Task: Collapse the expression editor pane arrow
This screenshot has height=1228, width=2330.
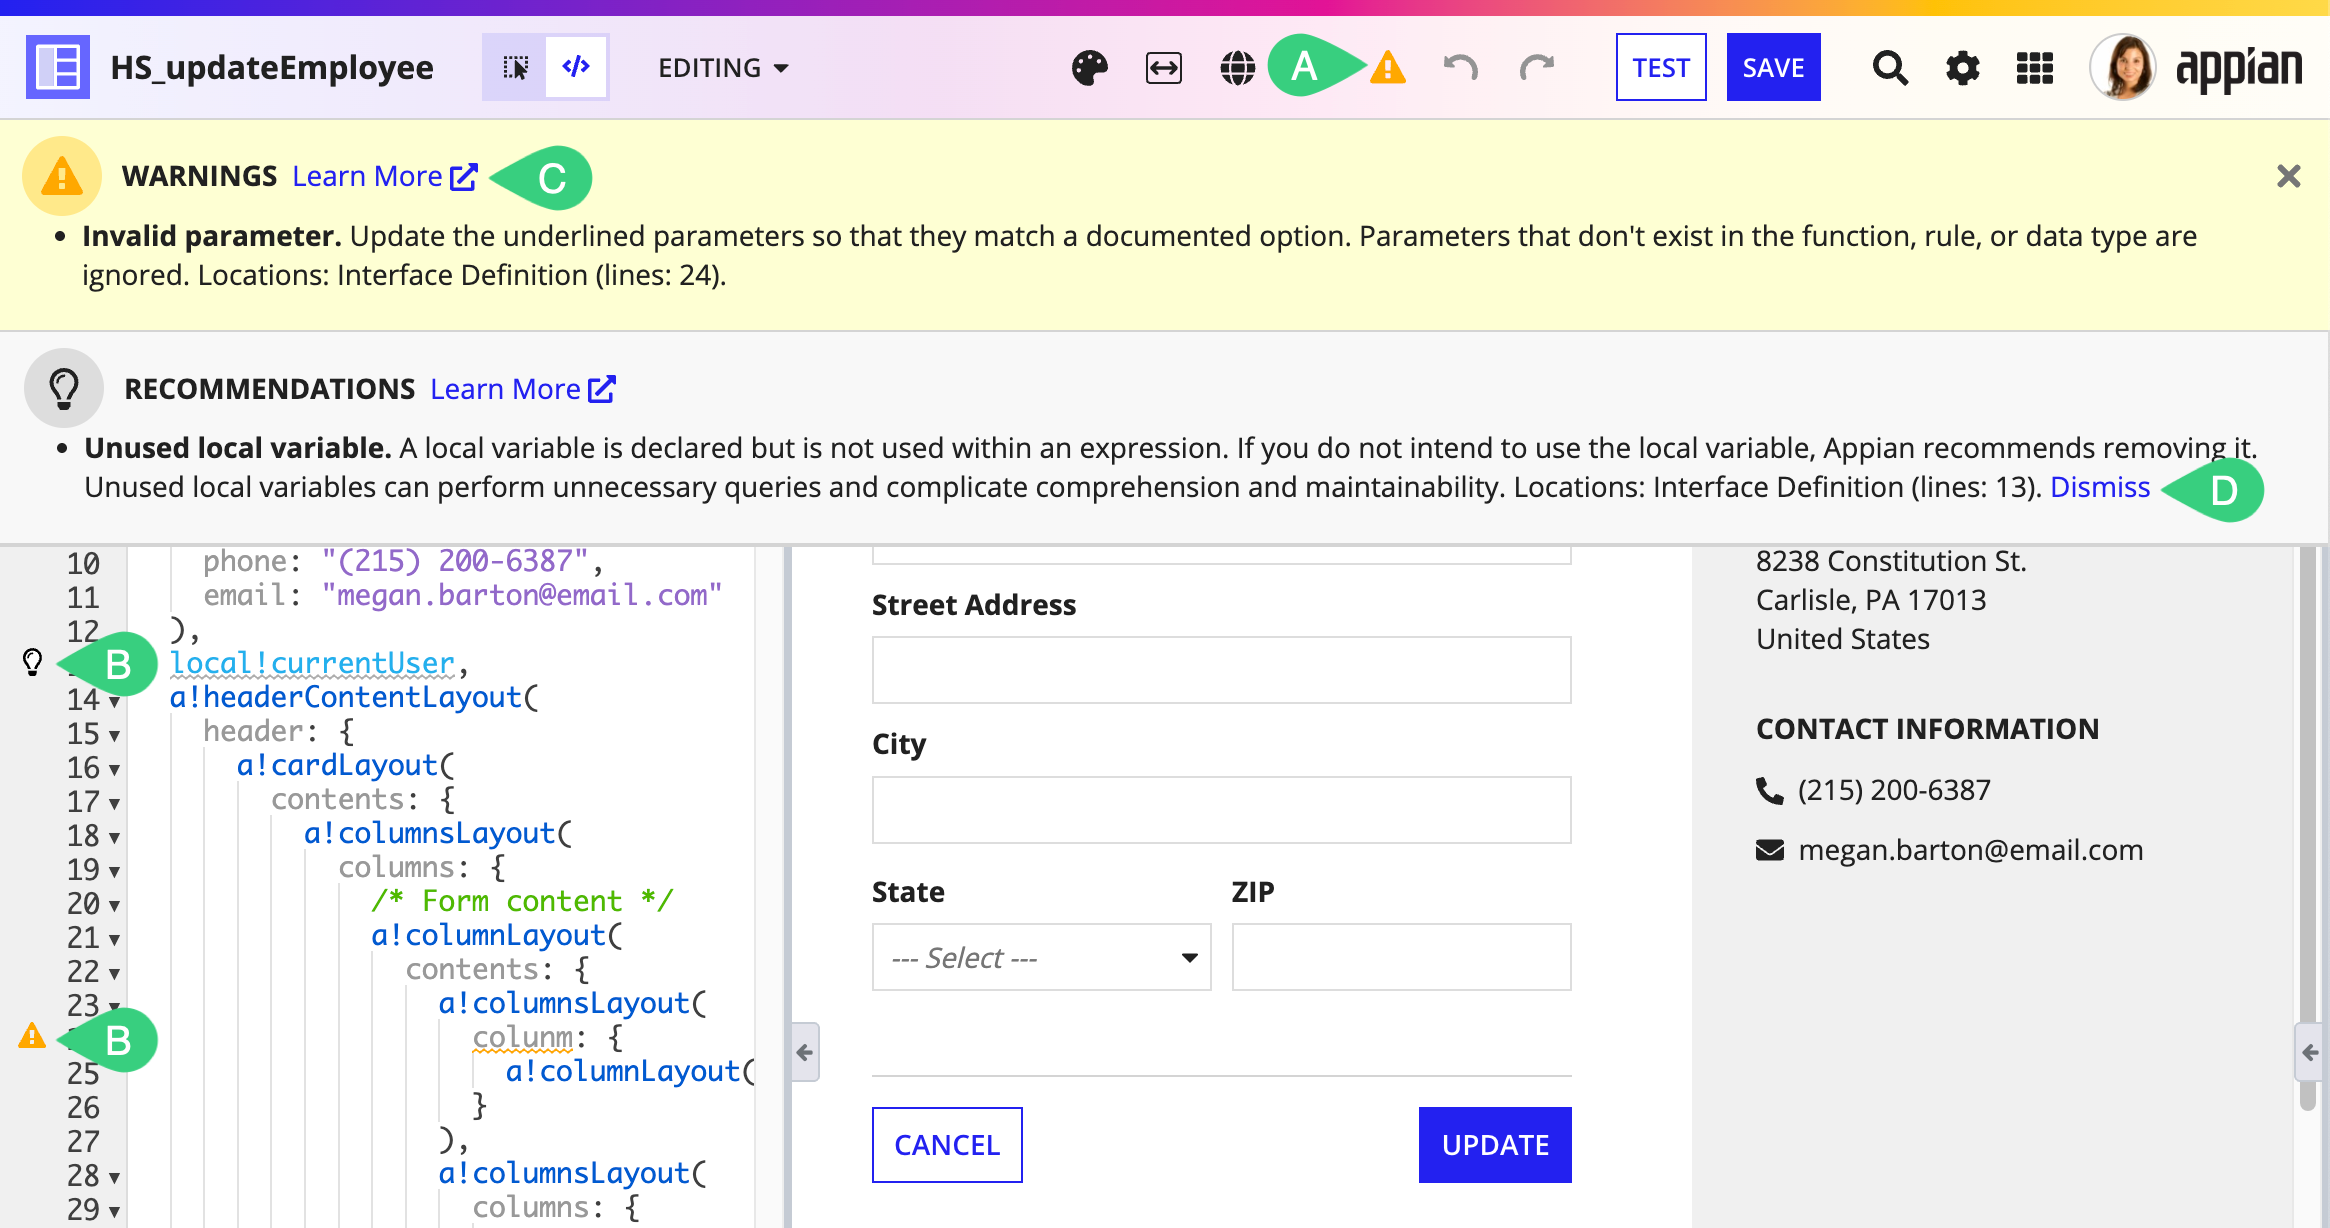Action: click(x=805, y=1052)
